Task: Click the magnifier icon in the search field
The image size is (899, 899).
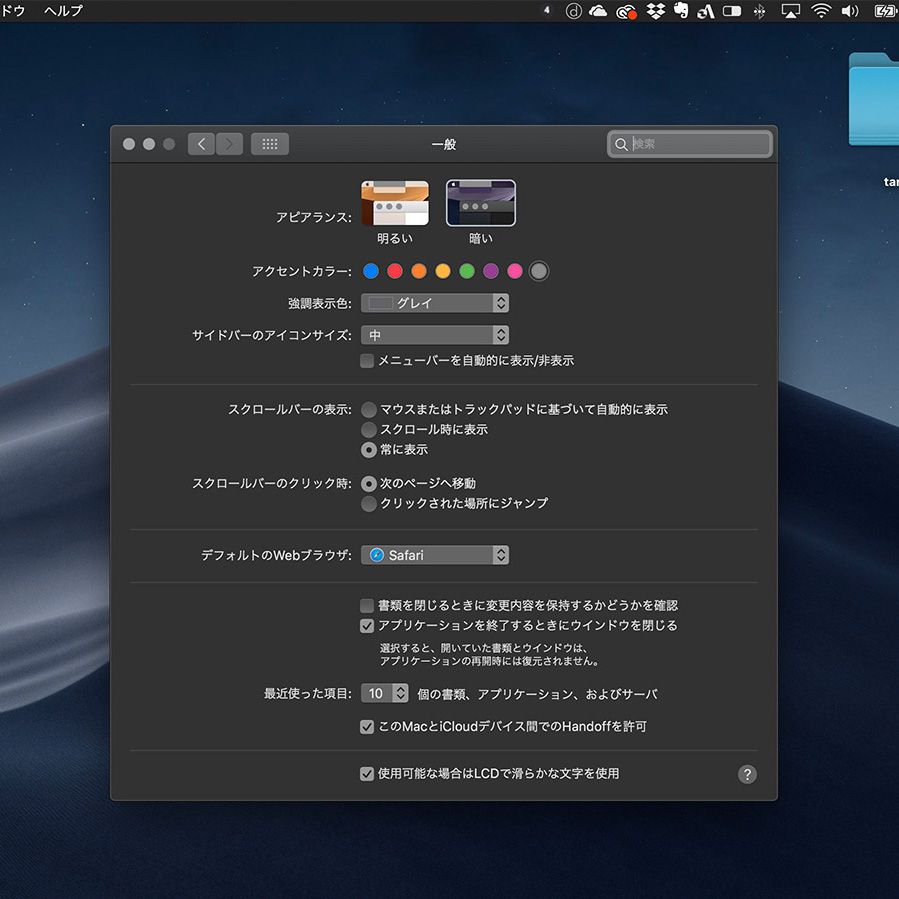Action: tap(621, 144)
